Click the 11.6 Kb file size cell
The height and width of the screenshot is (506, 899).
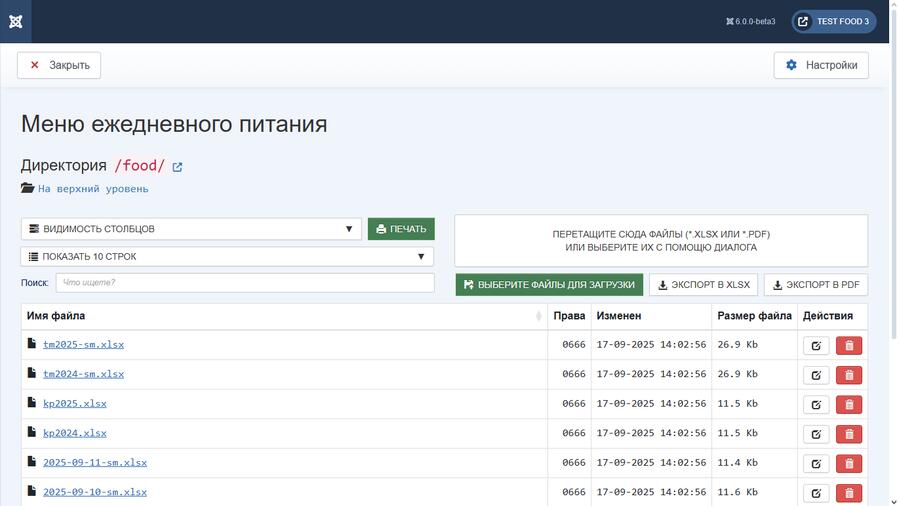pyautogui.click(x=737, y=492)
